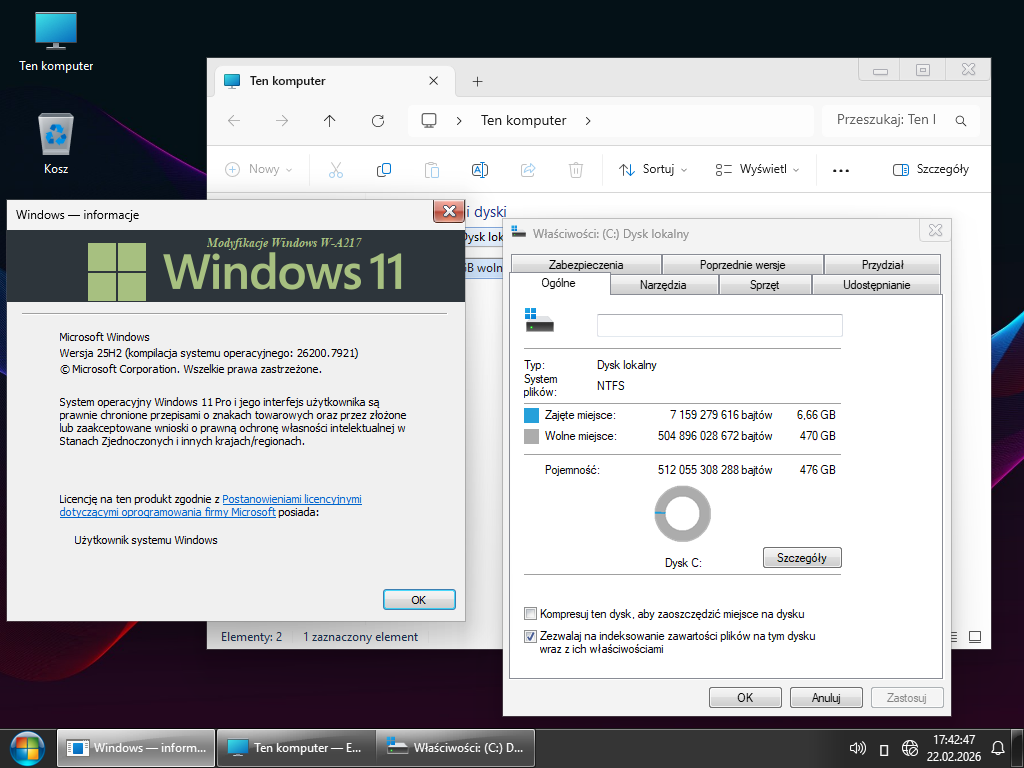The height and width of the screenshot is (768, 1024).
Task: Click the Szczegóły button under Dysk C
Action: [801, 558]
